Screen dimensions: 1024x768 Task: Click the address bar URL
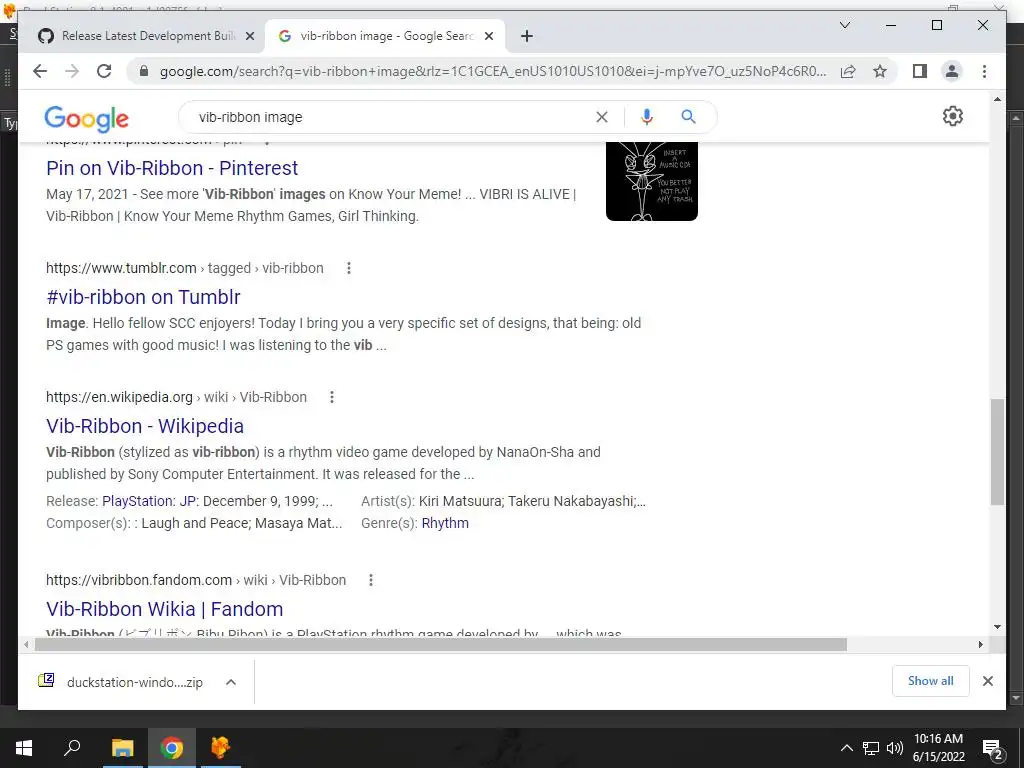[492, 71]
